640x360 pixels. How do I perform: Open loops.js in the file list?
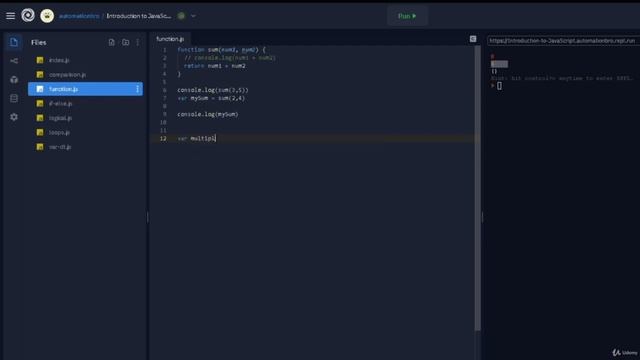click(x=85, y=132)
